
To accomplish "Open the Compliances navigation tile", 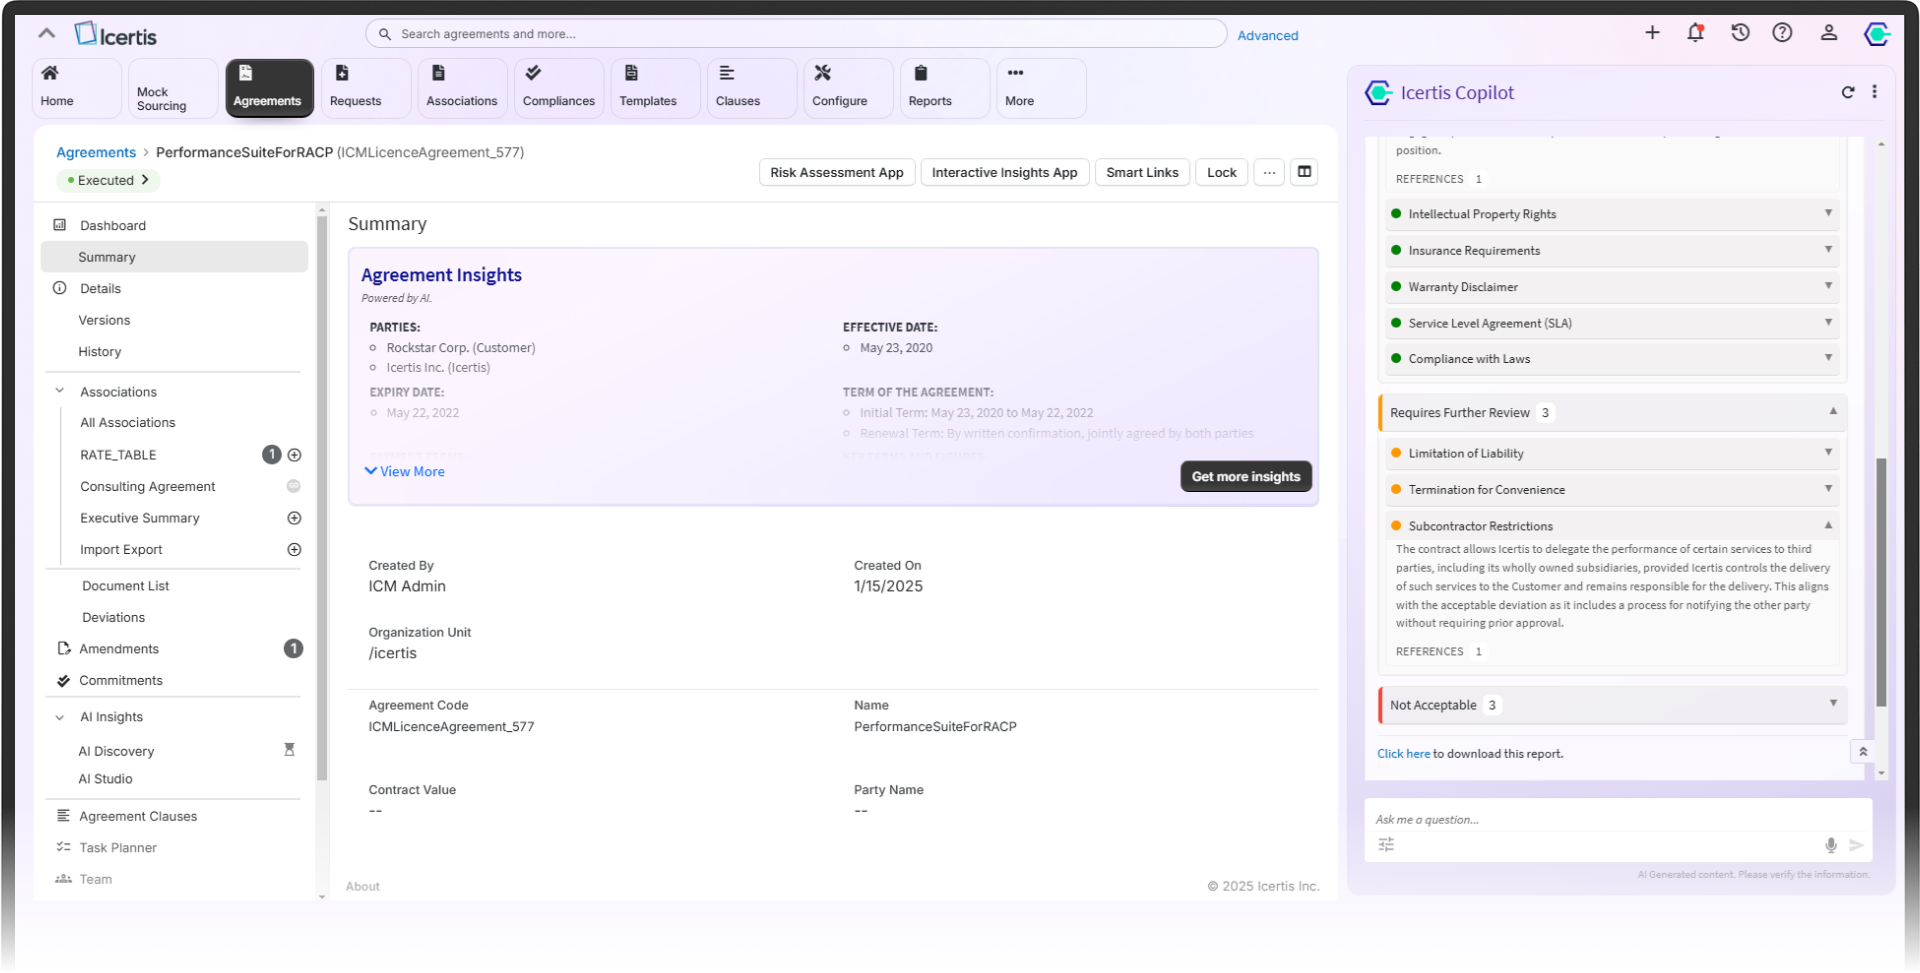I will coord(559,88).
